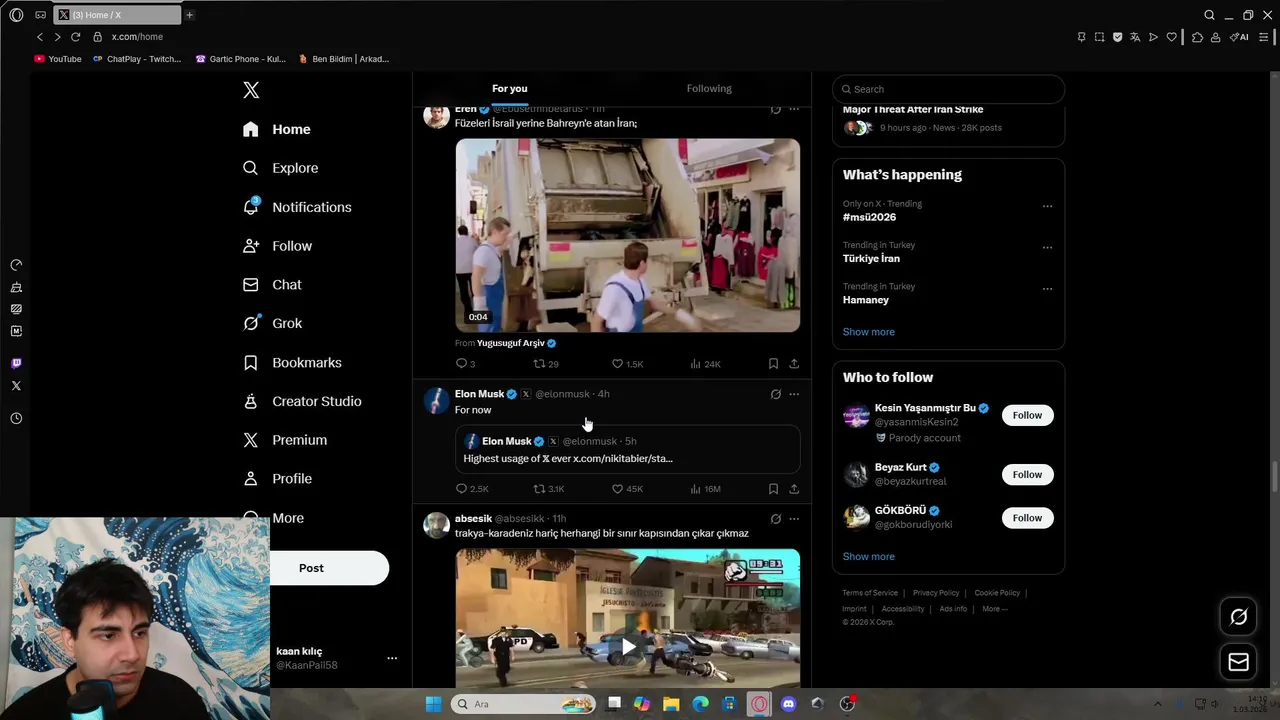Open the Hamaney trending topic
Viewport: 1280px width, 720px height.
point(866,300)
